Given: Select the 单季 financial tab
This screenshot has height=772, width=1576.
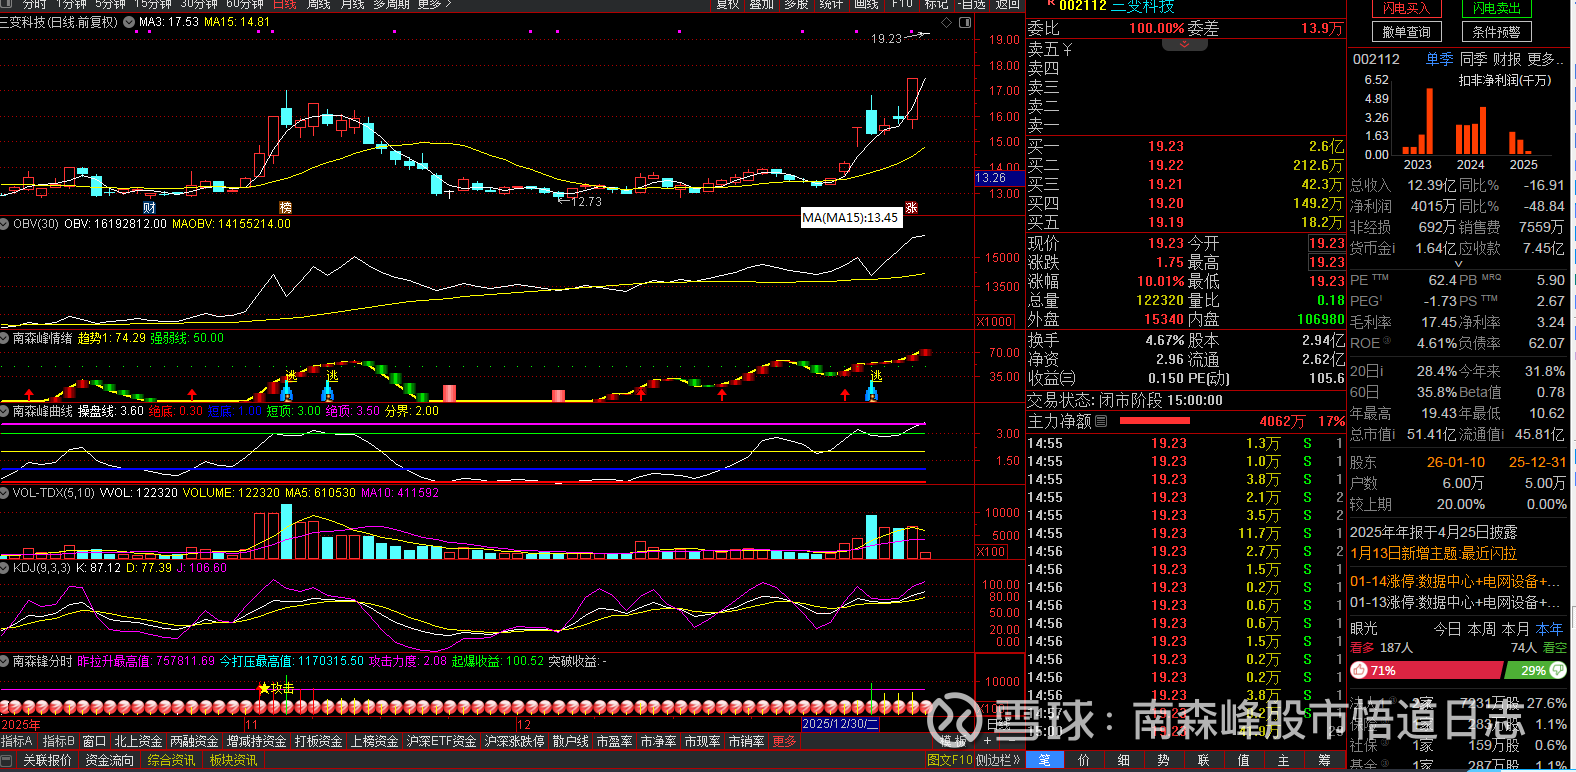Looking at the screenshot, I should (x=1440, y=59).
